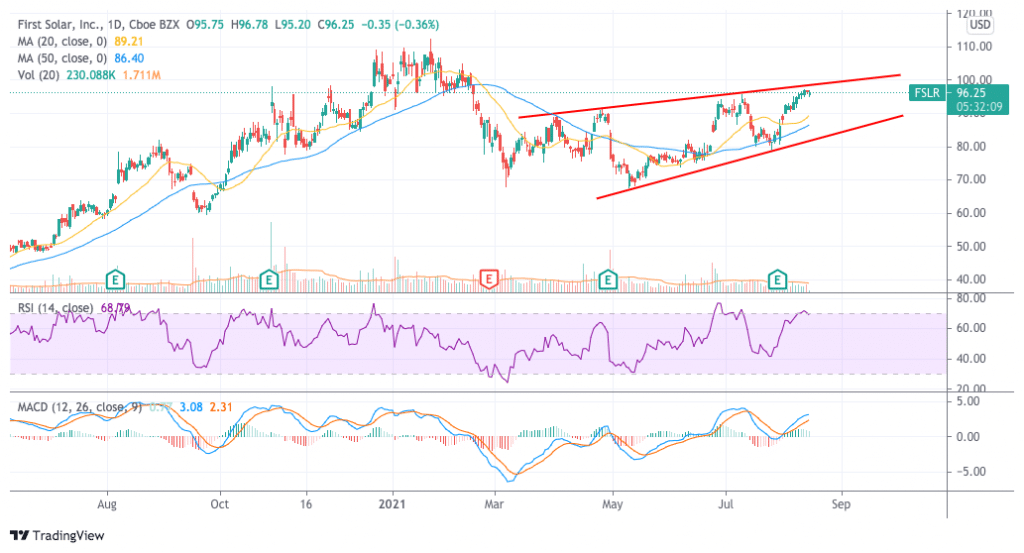The height and width of the screenshot is (553, 1024).
Task: Click the RSI value 68.79
Action: click(x=116, y=308)
